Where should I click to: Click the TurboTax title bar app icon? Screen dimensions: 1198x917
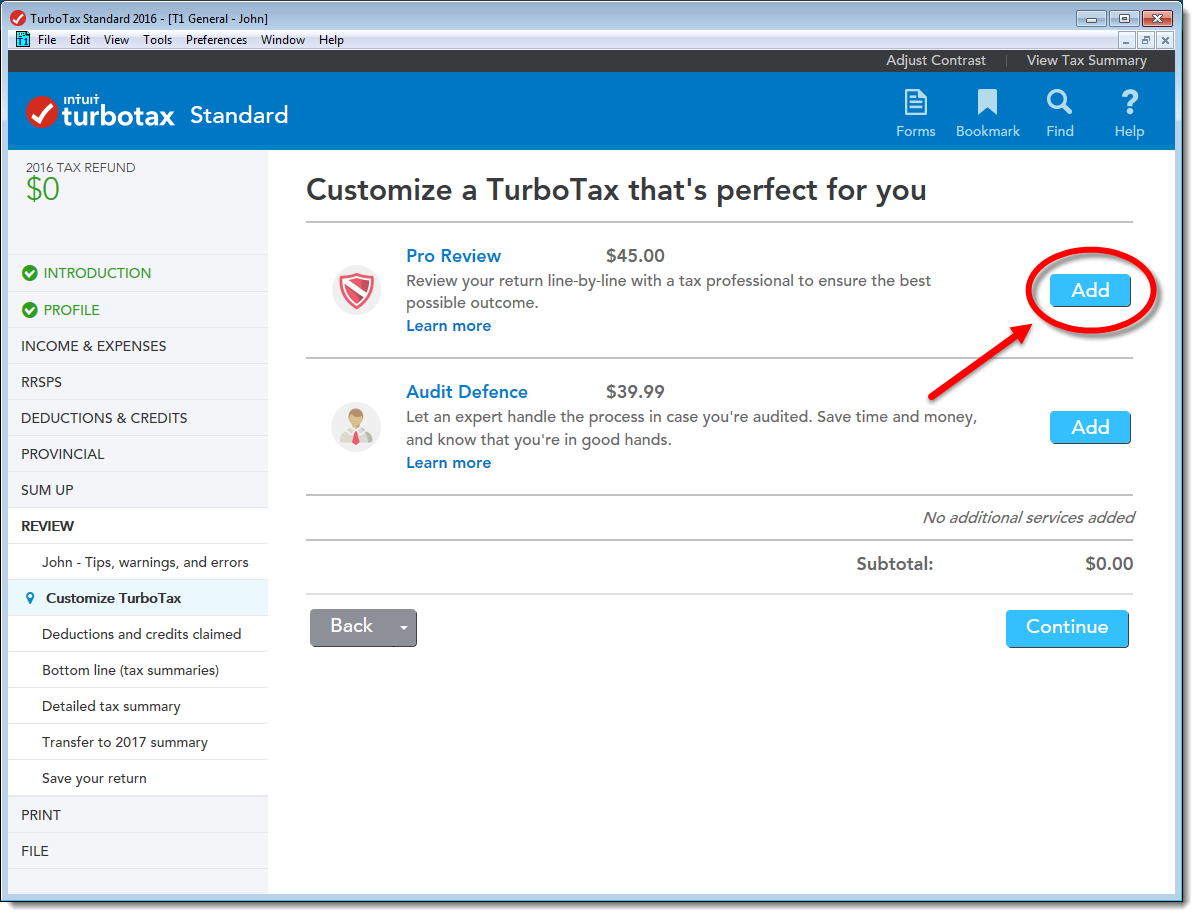(x=18, y=18)
